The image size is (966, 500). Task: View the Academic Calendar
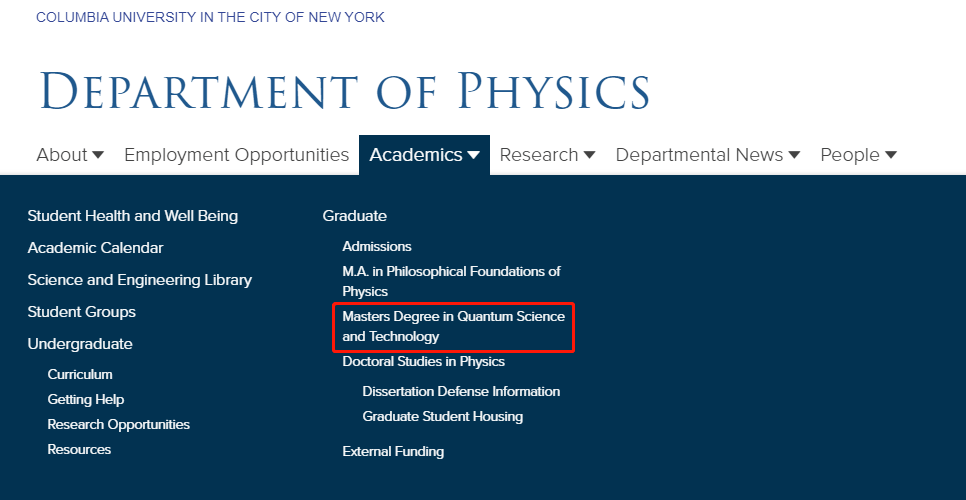95,248
